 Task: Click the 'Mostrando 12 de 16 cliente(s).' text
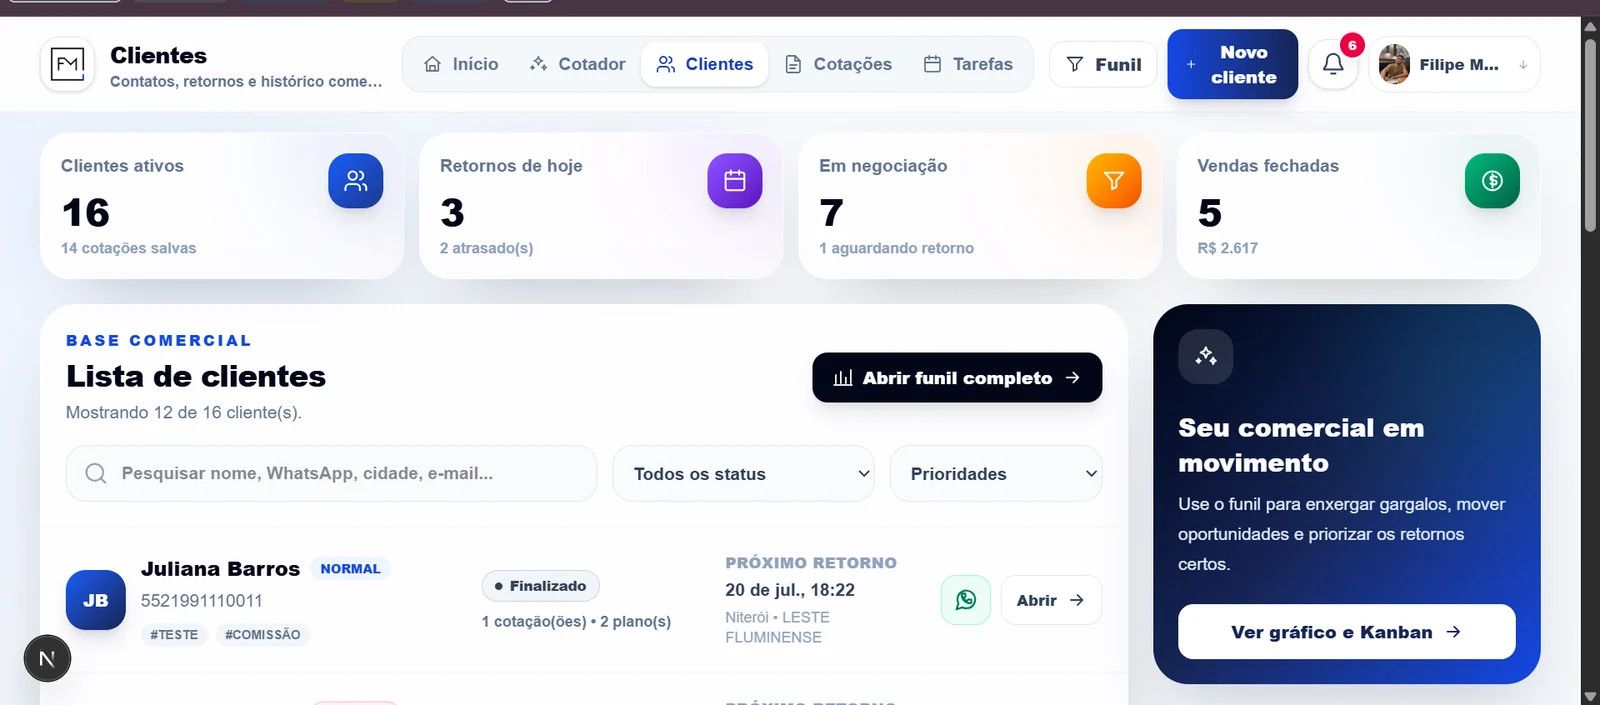184,413
